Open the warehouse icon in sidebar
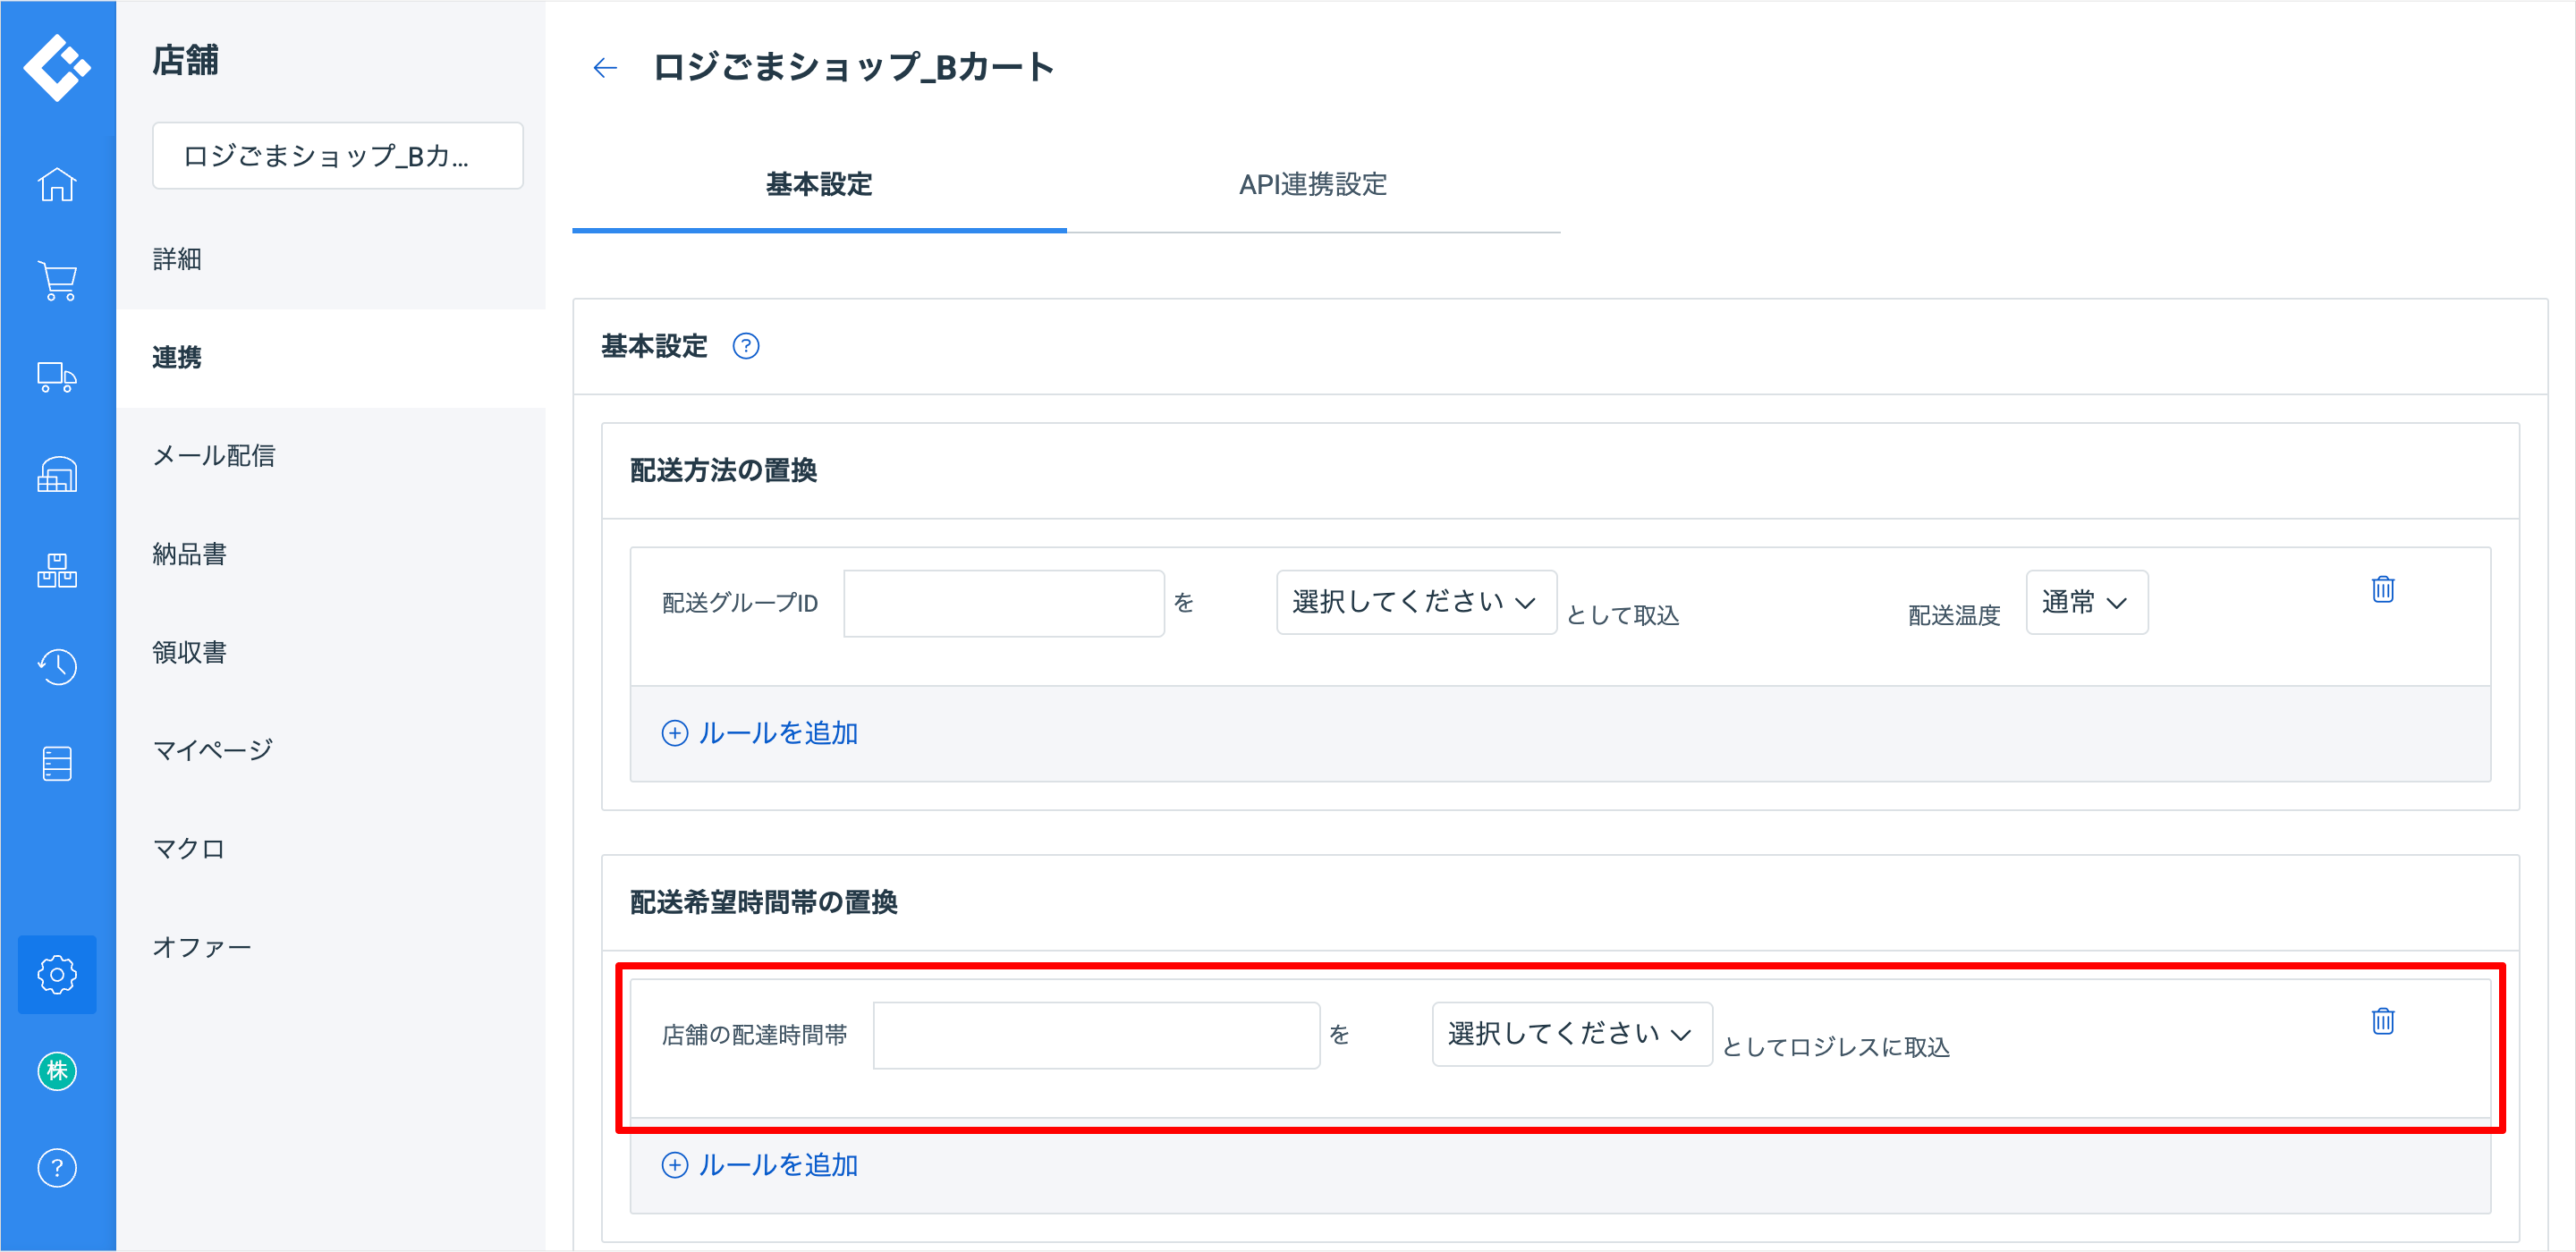The height and width of the screenshot is (1252, 2576). tap(57, 474)
